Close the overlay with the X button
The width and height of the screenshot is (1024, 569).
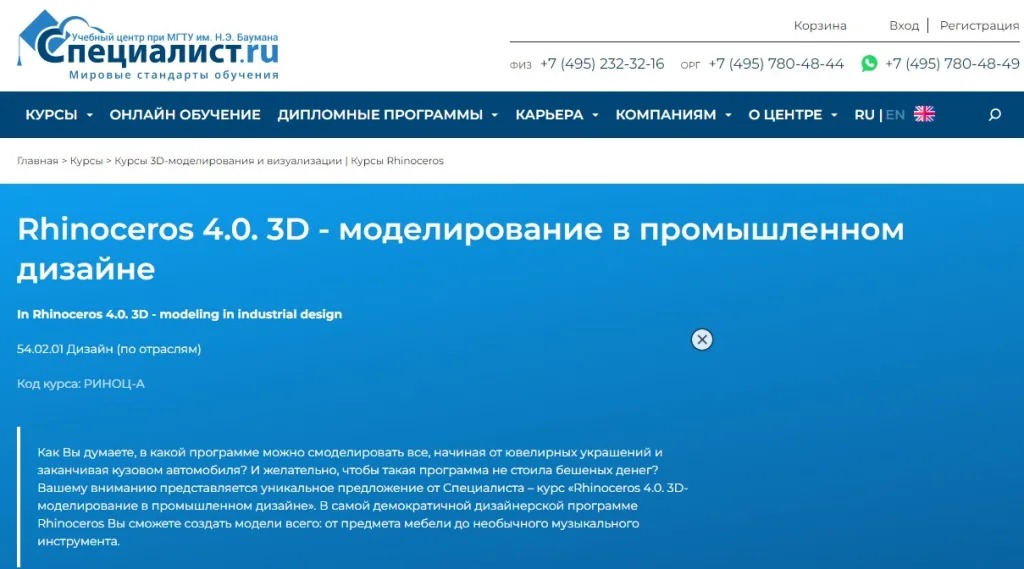click(x=702, y=340)
